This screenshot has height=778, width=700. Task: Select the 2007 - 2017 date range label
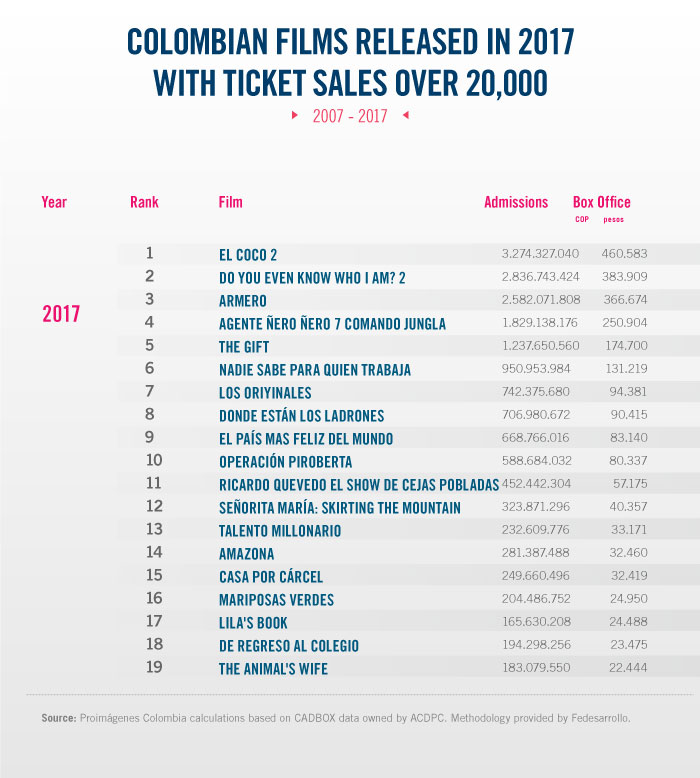tap(349, 116)
